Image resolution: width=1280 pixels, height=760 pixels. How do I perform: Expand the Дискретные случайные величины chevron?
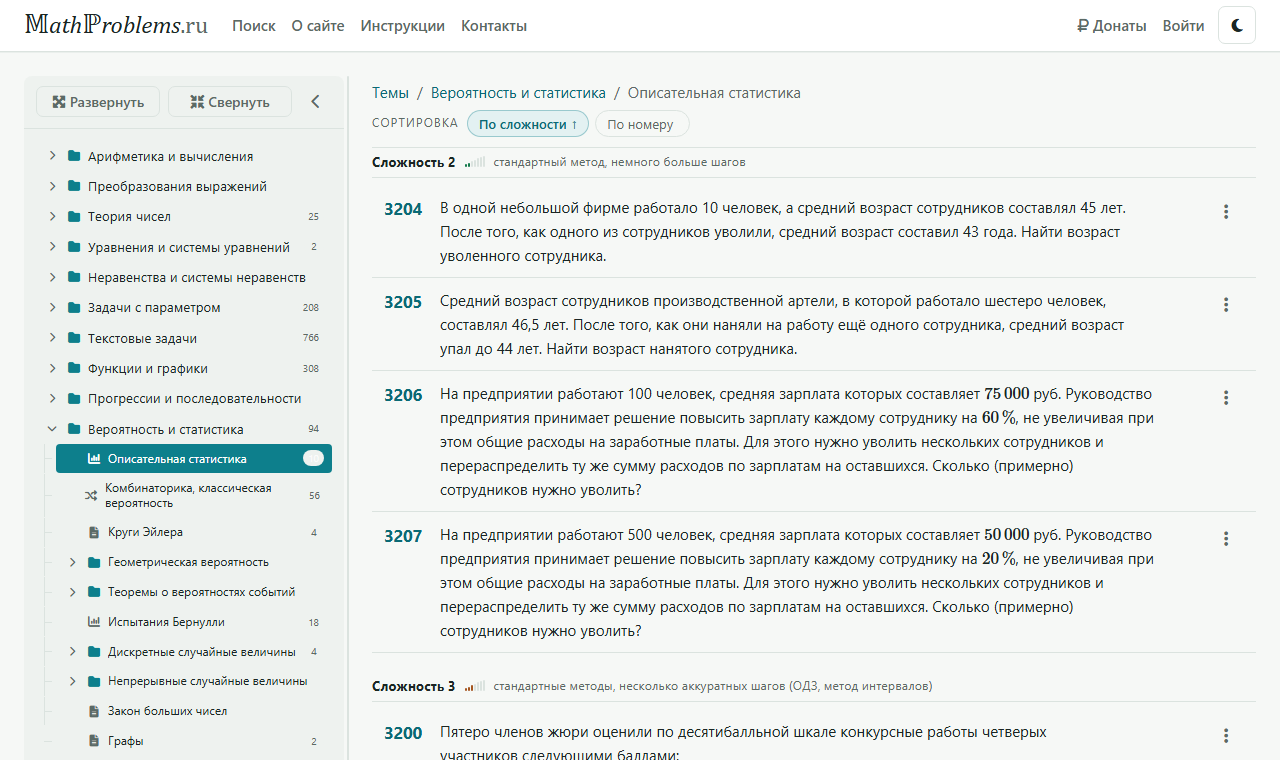72,652
